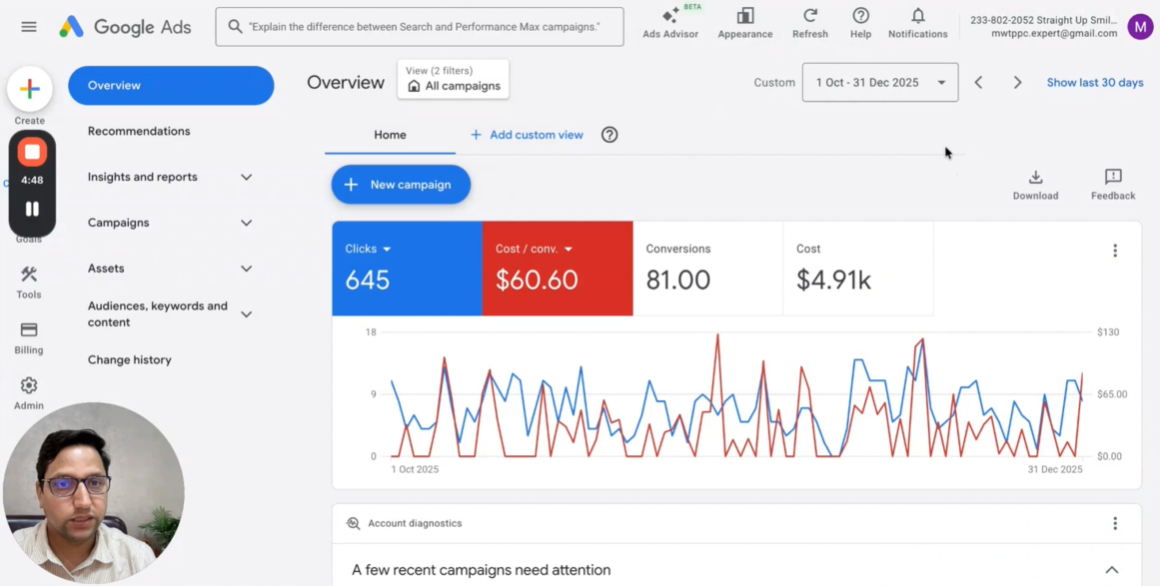Screen dimensions: 1160x586
Task: Show last 30 days link
Action: [x=1094, y=82]
